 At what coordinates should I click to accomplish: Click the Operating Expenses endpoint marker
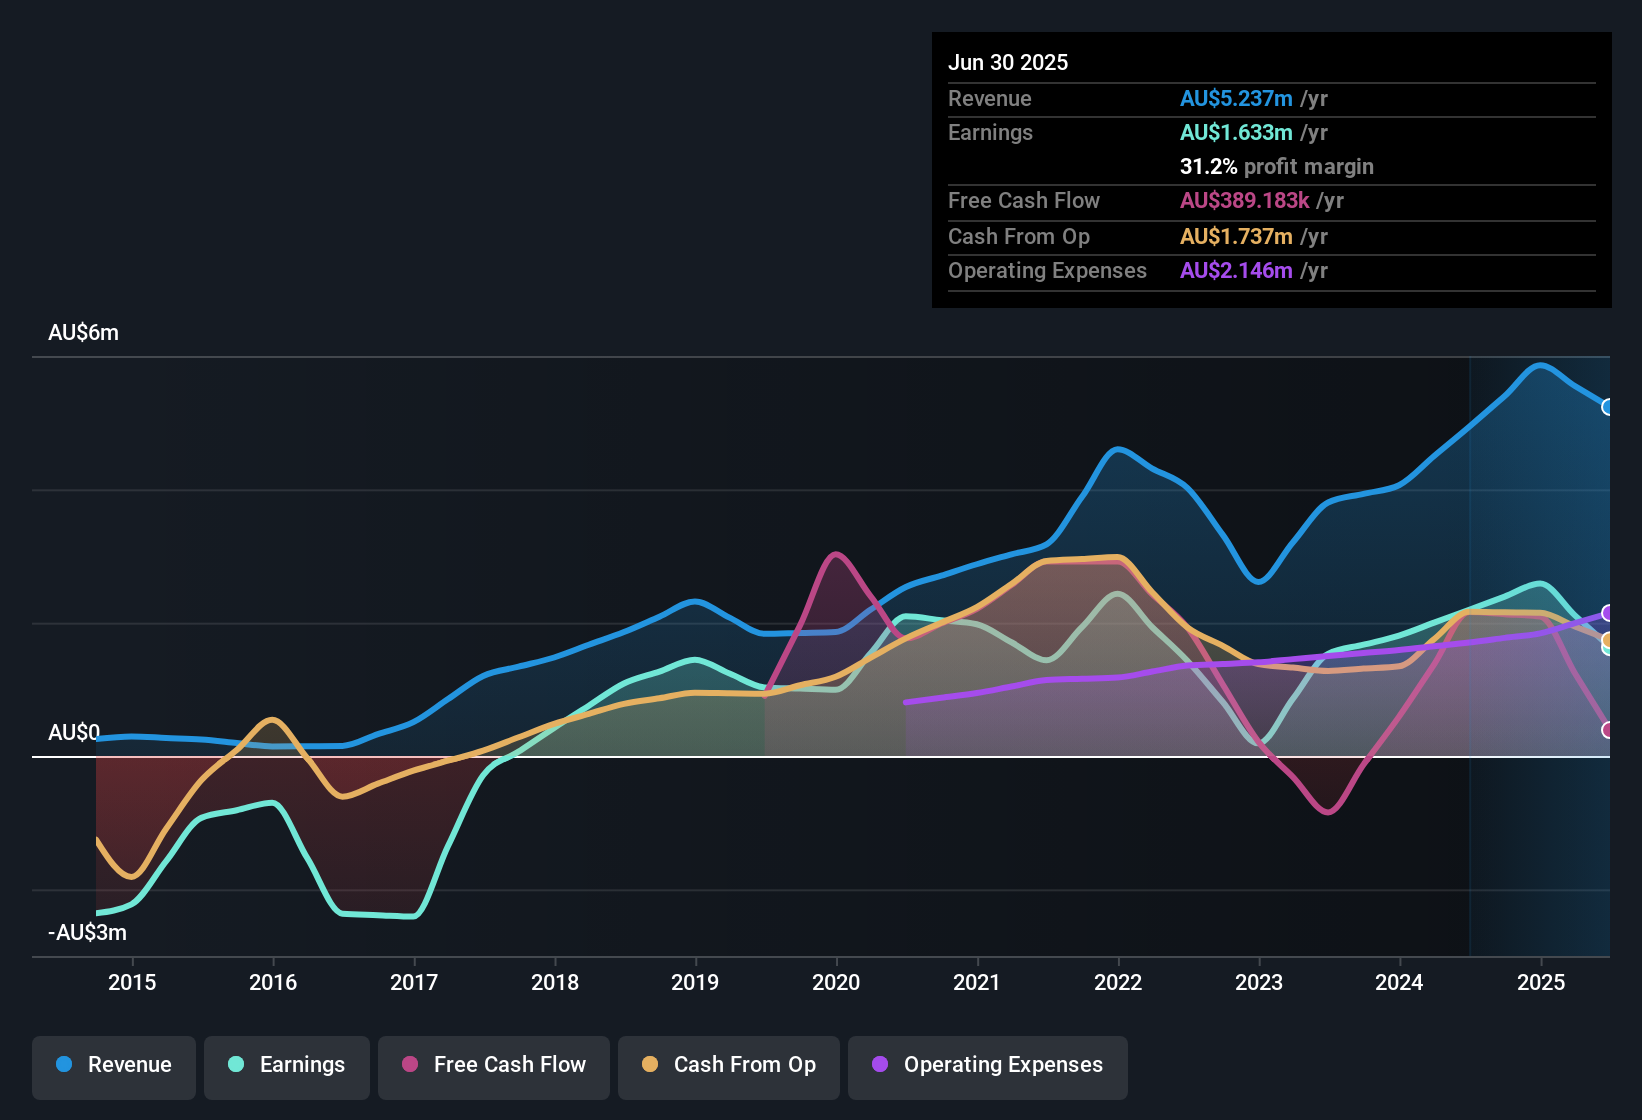pos(1607,613)
